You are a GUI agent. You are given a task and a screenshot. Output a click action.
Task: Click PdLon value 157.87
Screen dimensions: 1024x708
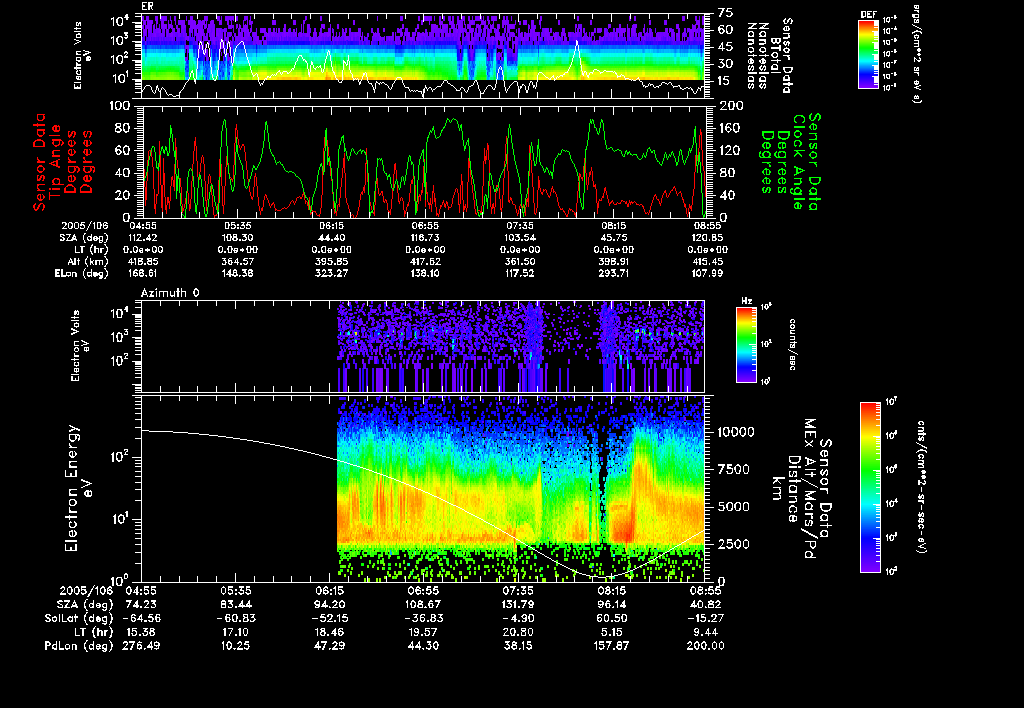pyautogui.click(x=611, y=645)
